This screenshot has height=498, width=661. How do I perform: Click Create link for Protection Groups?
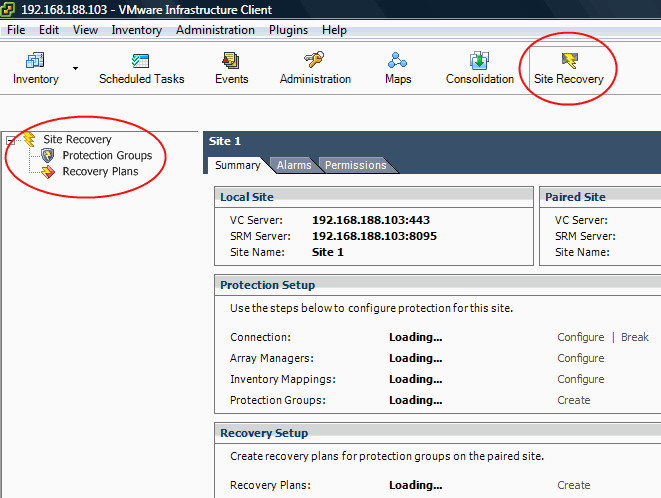tap(573, 400)
